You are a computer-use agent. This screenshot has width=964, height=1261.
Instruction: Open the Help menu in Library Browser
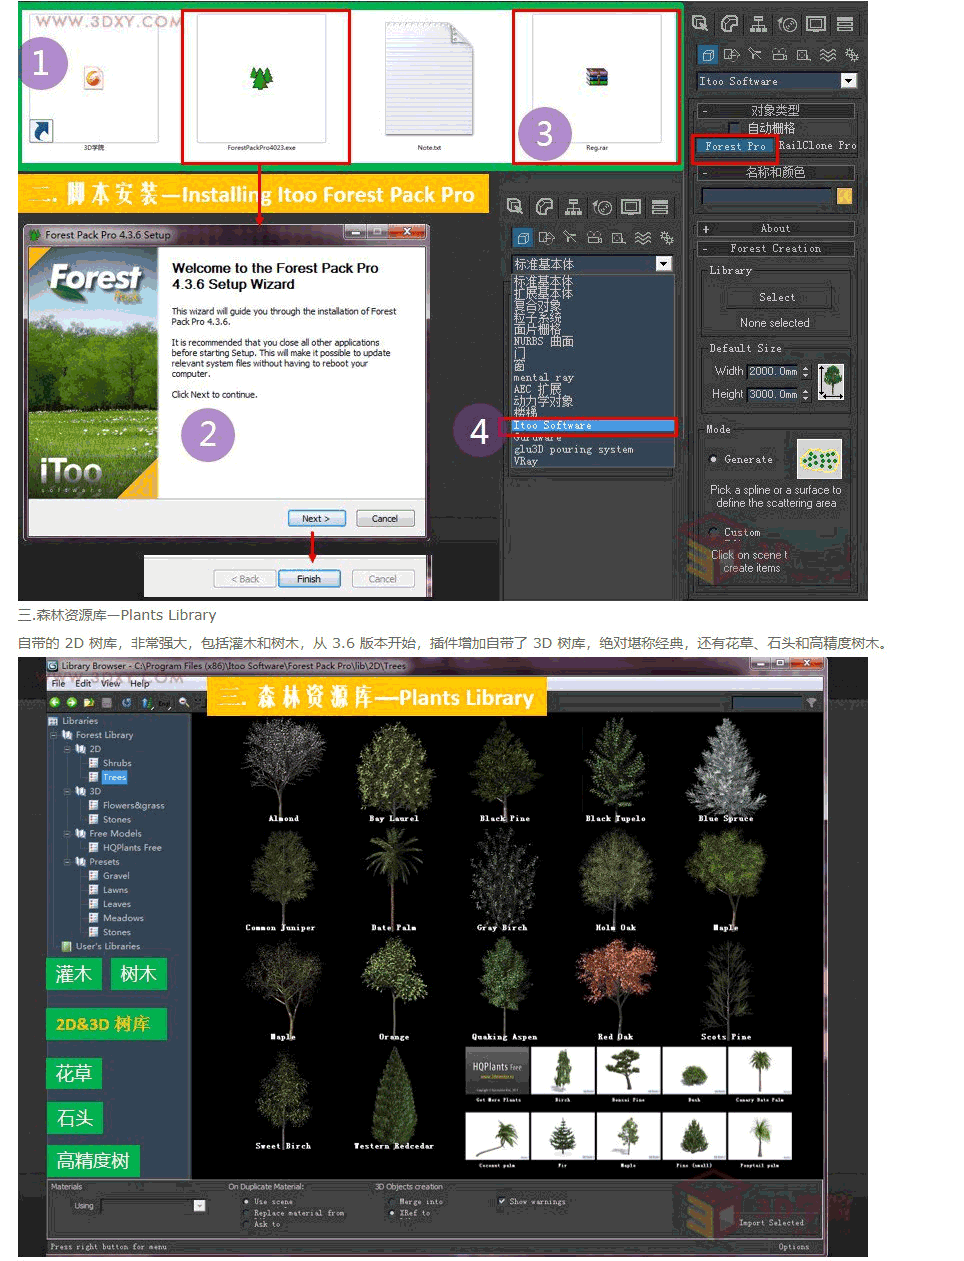pos(139,683)
